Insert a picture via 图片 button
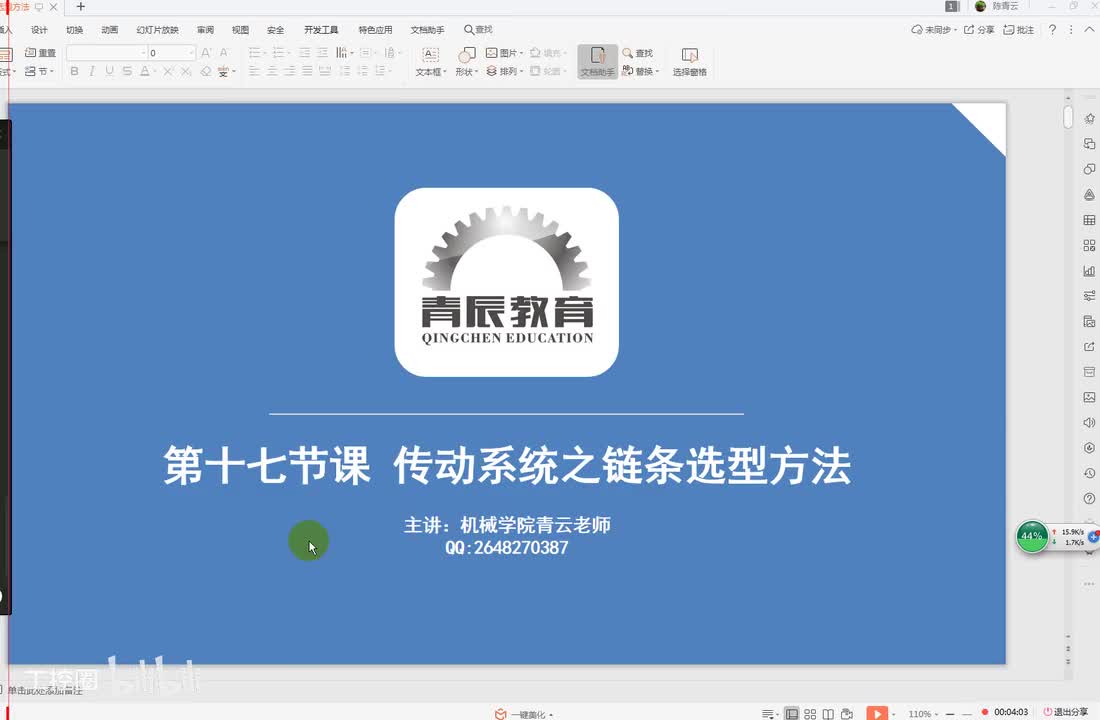The width and height of the screenshot is (1100, 720). point(504,53)
